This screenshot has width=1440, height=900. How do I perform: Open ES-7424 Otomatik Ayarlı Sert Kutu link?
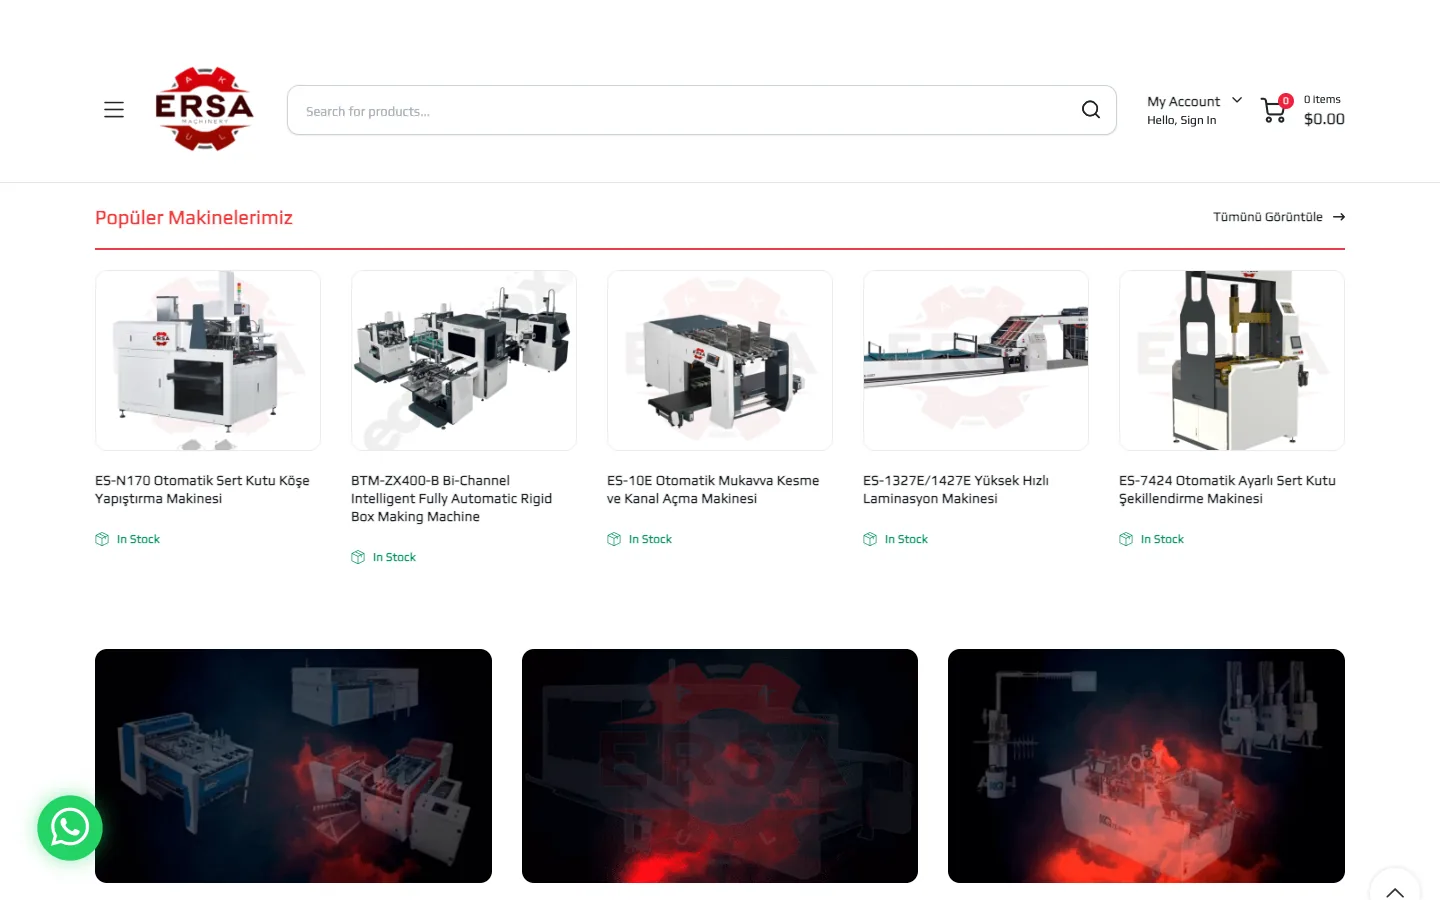pos(1228,489)
